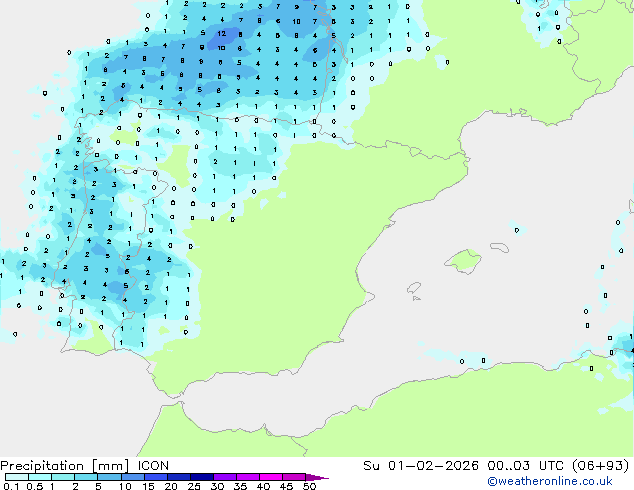
Task: Click the 2–5 mm legend color swatch
Action: [86, 477]
